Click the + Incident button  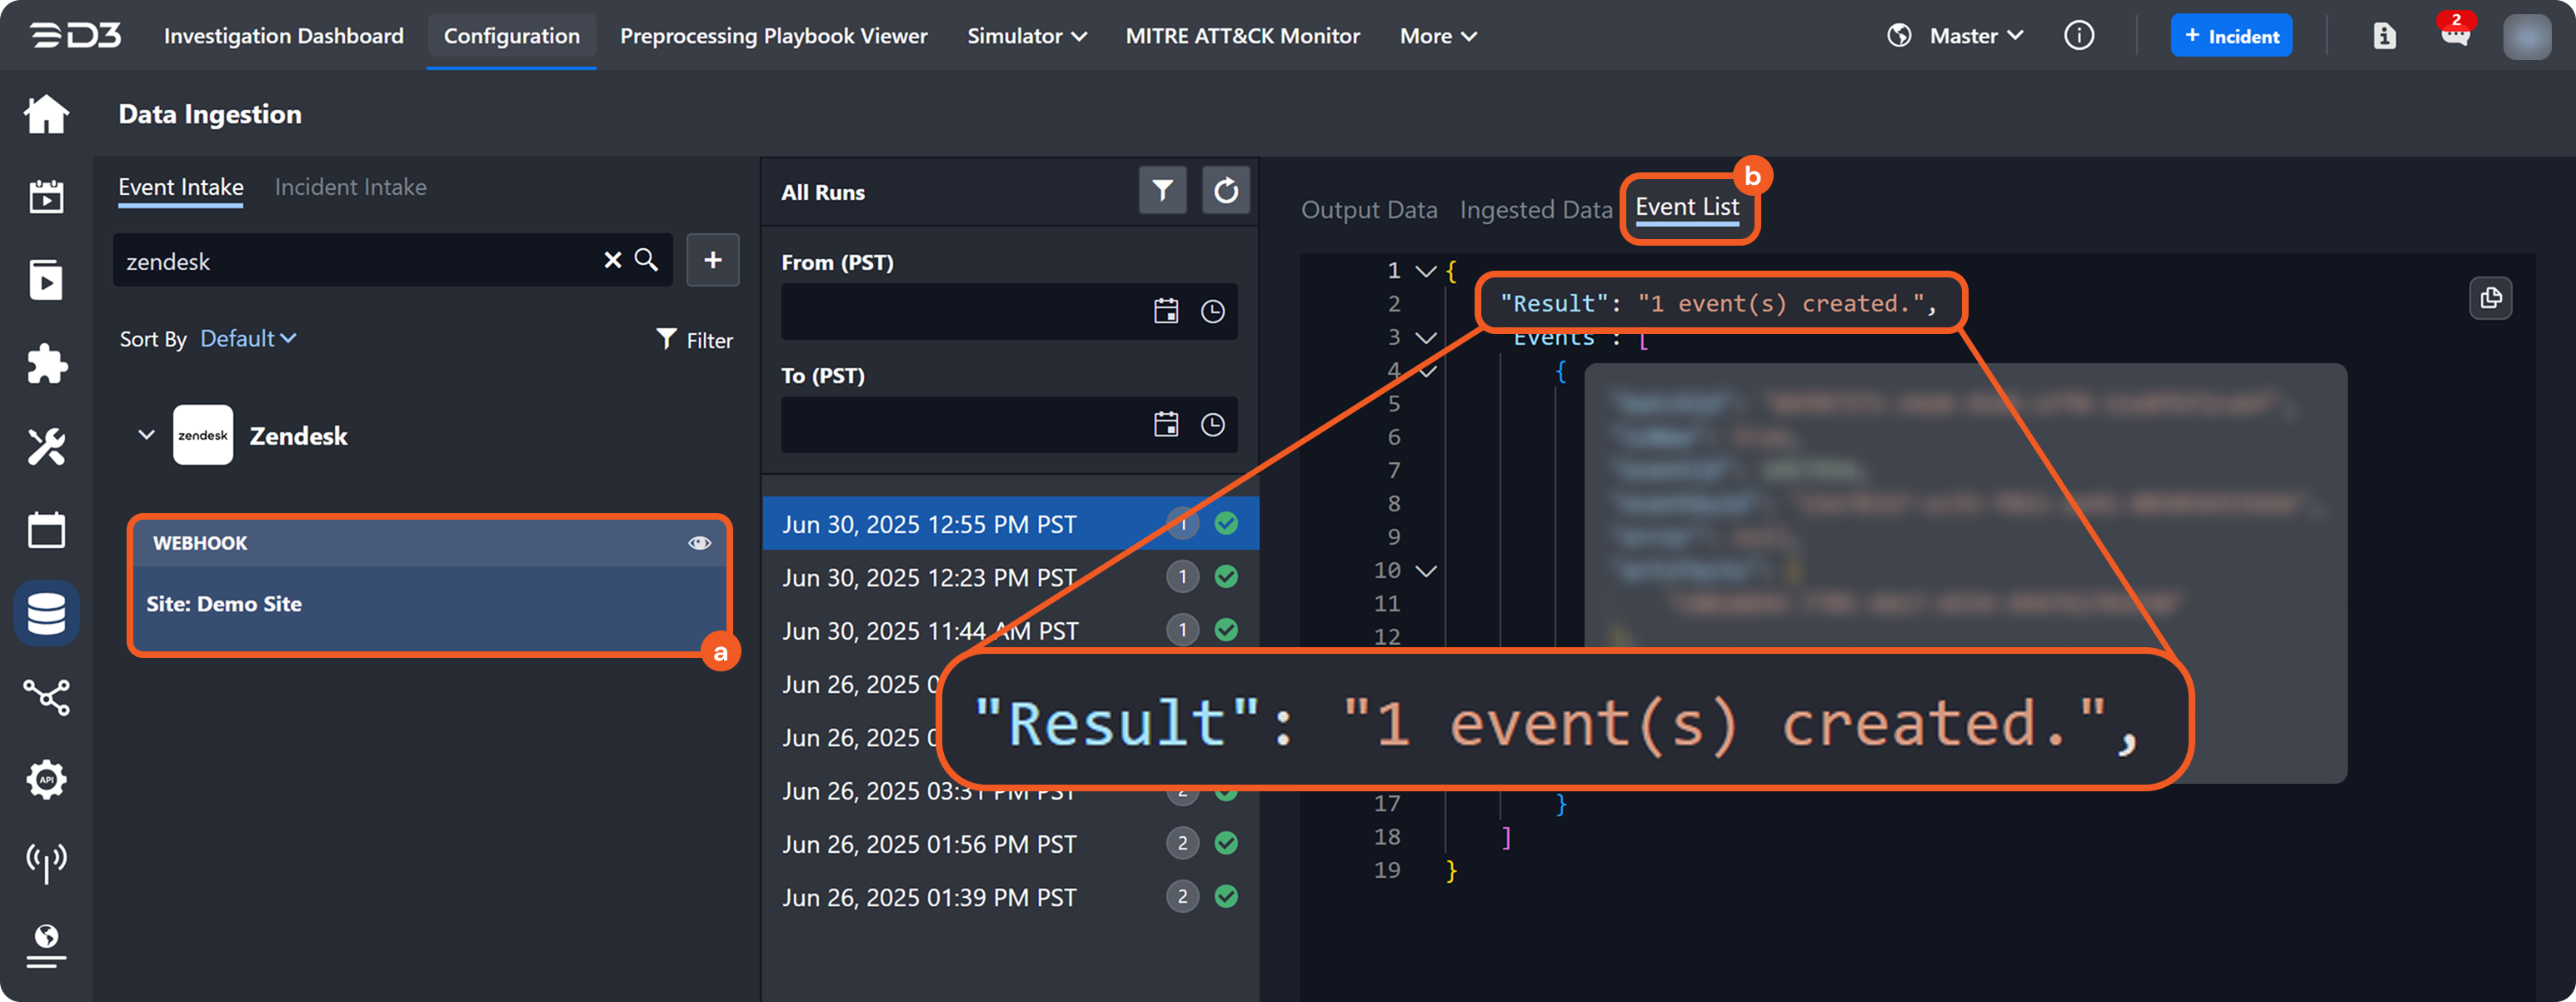coord(2231,36)
